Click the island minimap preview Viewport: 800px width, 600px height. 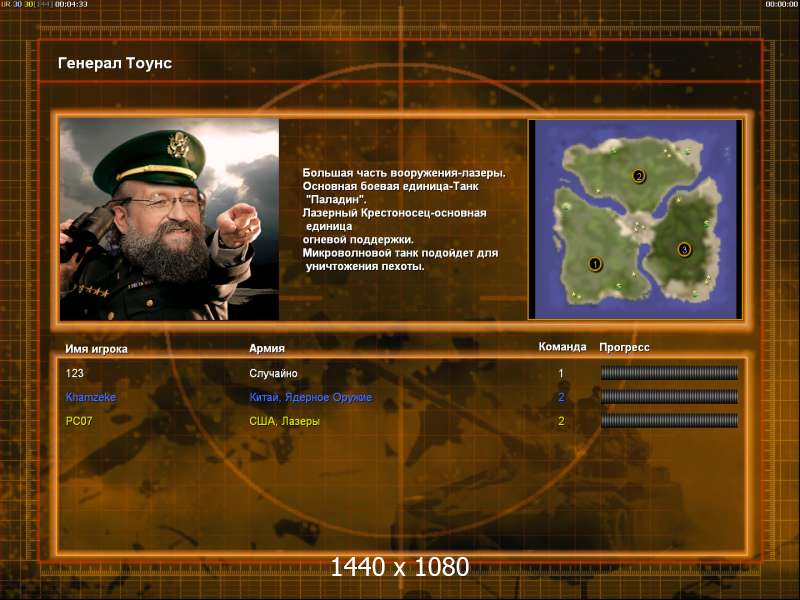point(635,219)
